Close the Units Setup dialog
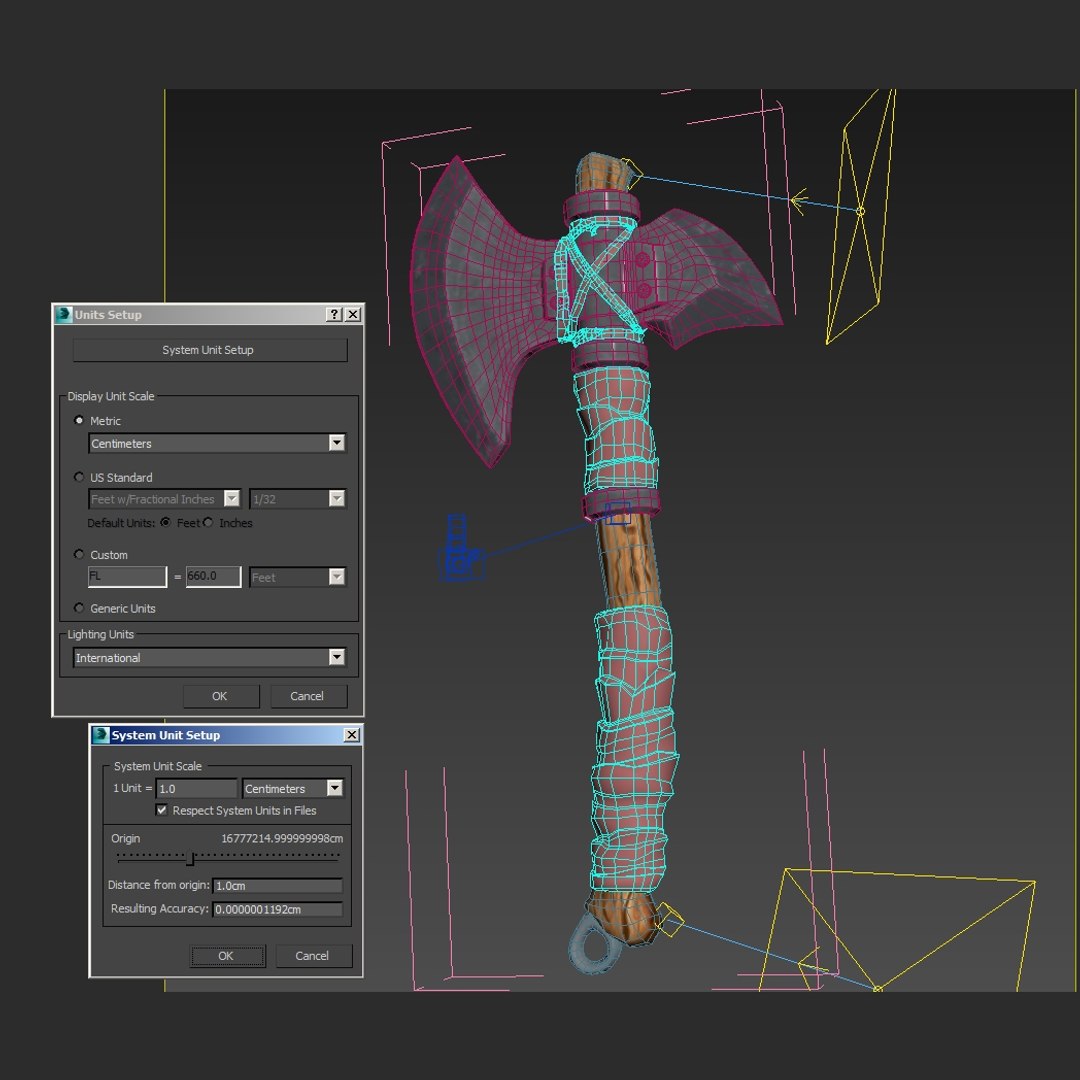Viewport: 1080px width, 1080px height. 353,314
